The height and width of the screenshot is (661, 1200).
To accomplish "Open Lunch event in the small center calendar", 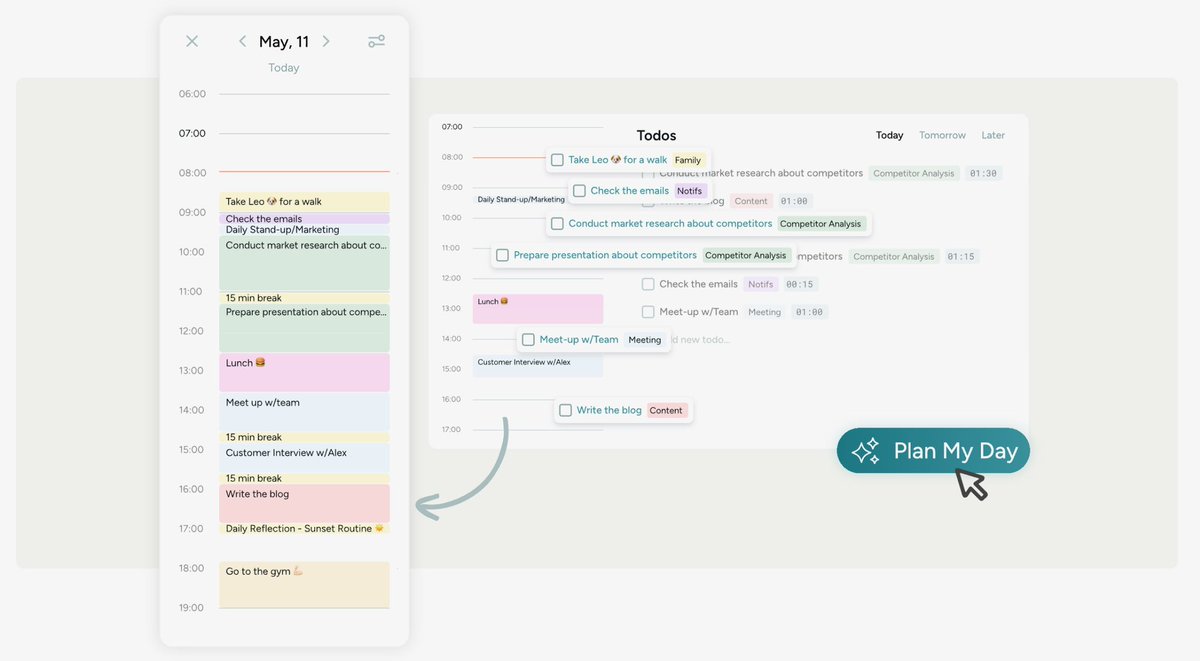I will [538, 308].
